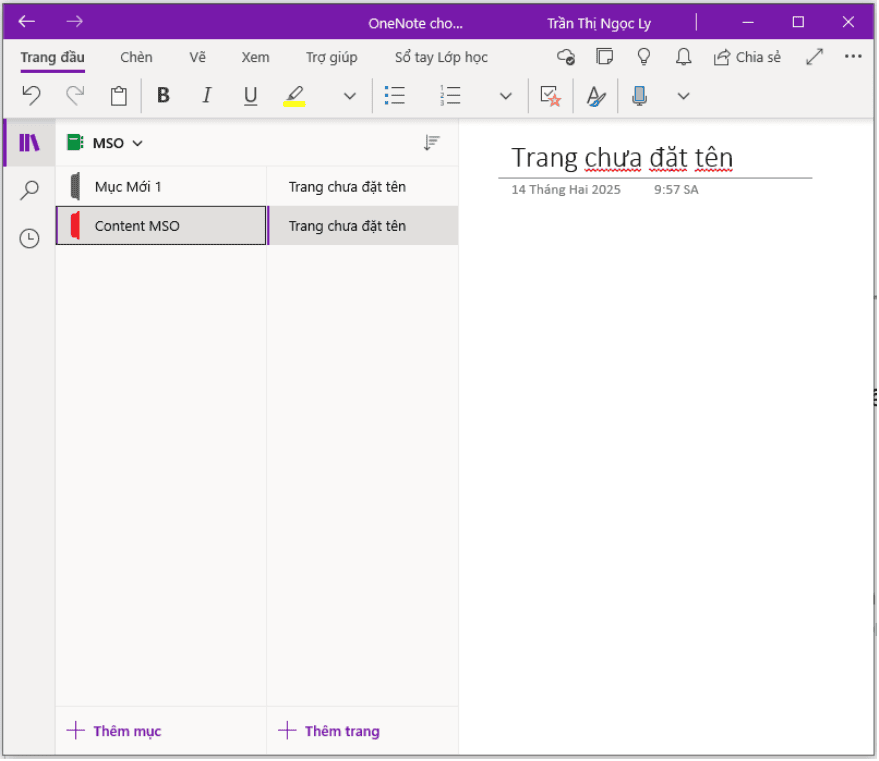The height and width of the screenshot is (761, 879).
Task: Select the Content MSO section
Action: tap(161, 226)
